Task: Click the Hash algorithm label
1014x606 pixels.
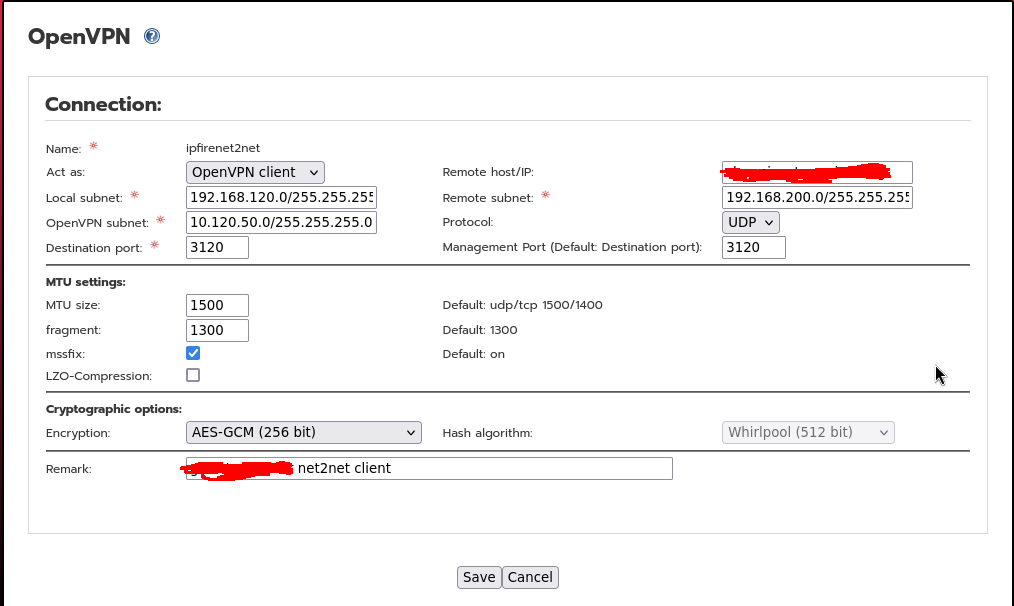Action: (x=488, y=433)
